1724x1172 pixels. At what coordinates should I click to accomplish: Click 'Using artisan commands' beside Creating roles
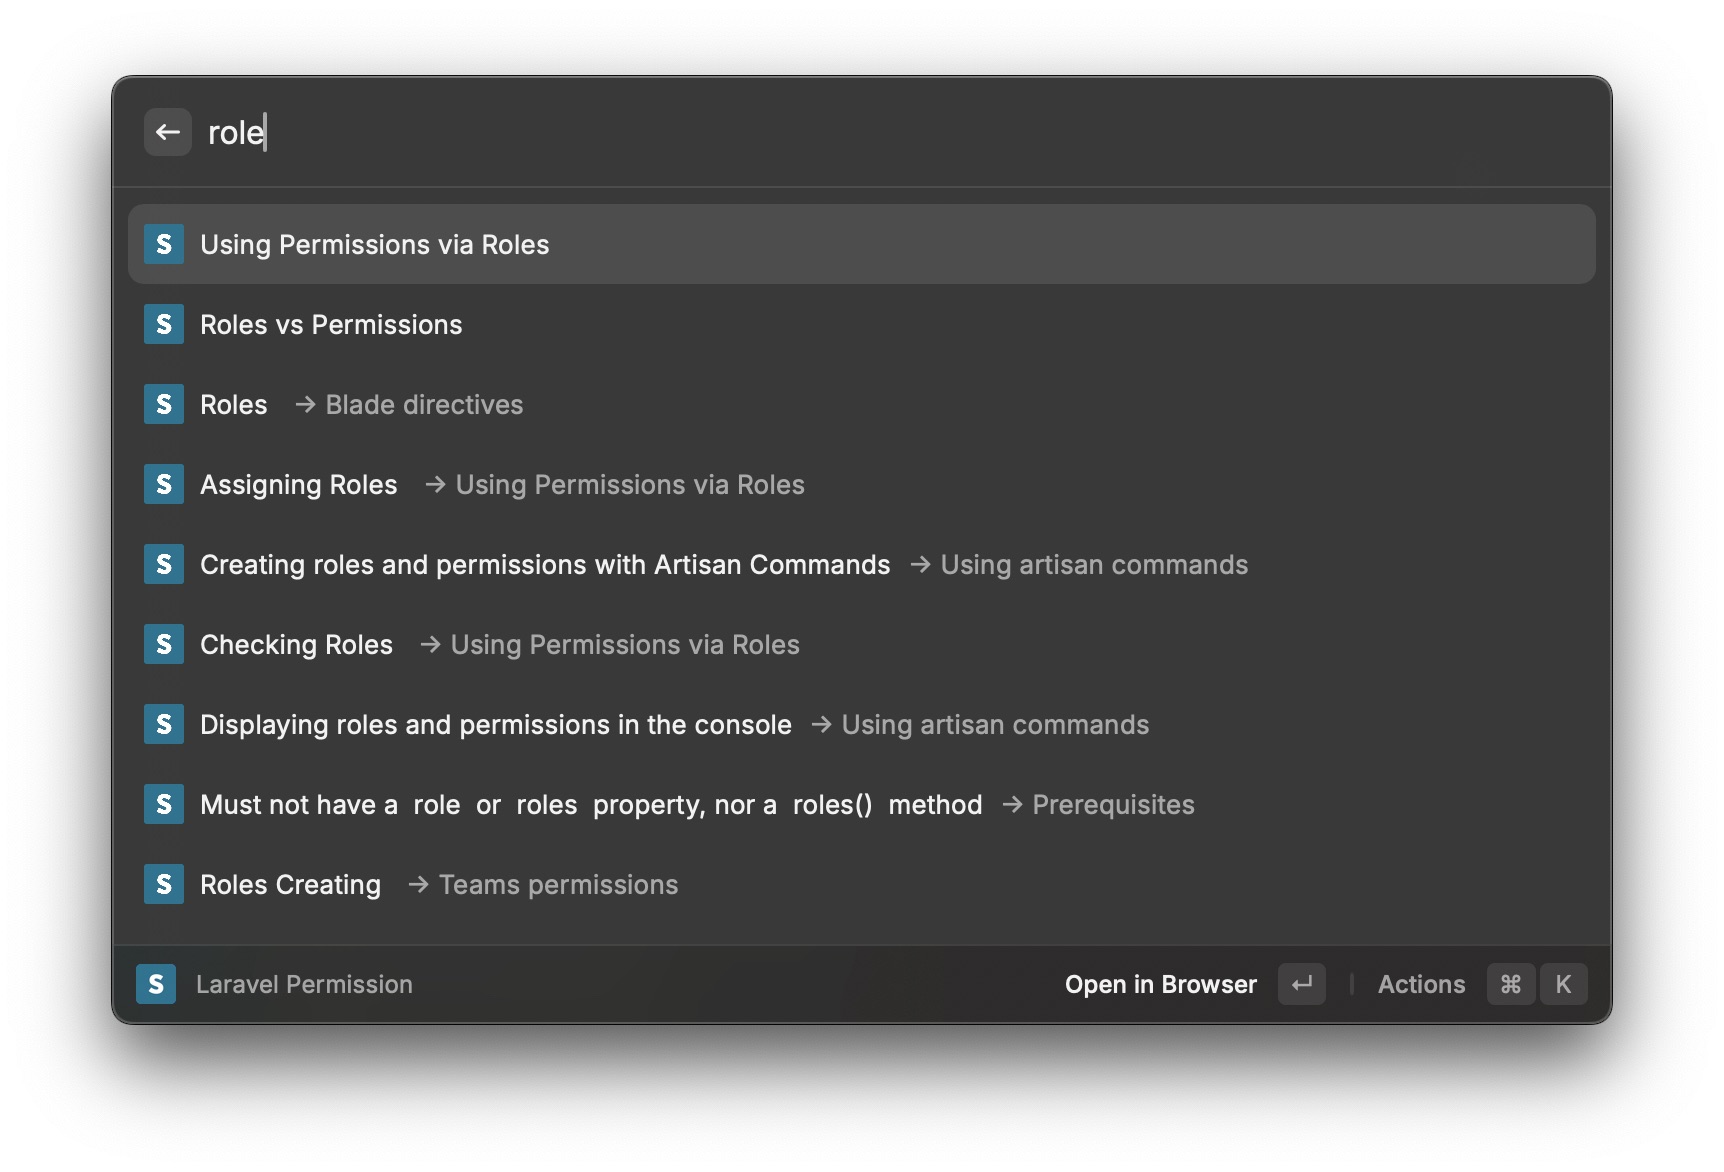[1094, 564]
